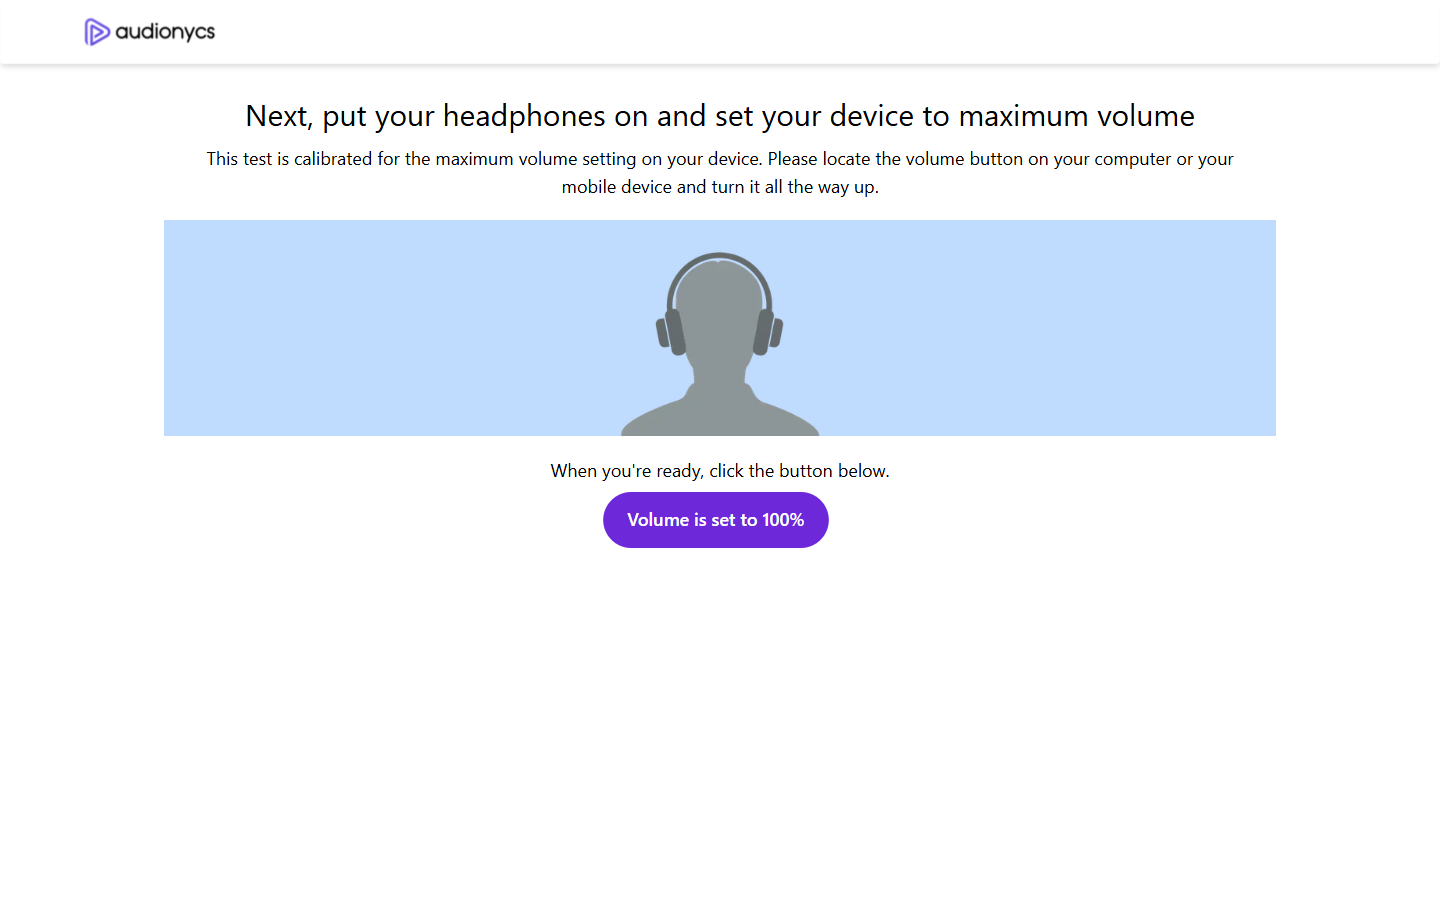
Task: Click the Audionycs branding area top-left
Action: click(148, 31)
